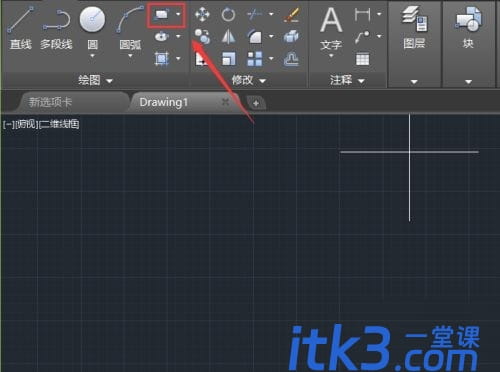Open the Rectangle tool dropdown arrow

pyautogui.click(x=178, y=14)
